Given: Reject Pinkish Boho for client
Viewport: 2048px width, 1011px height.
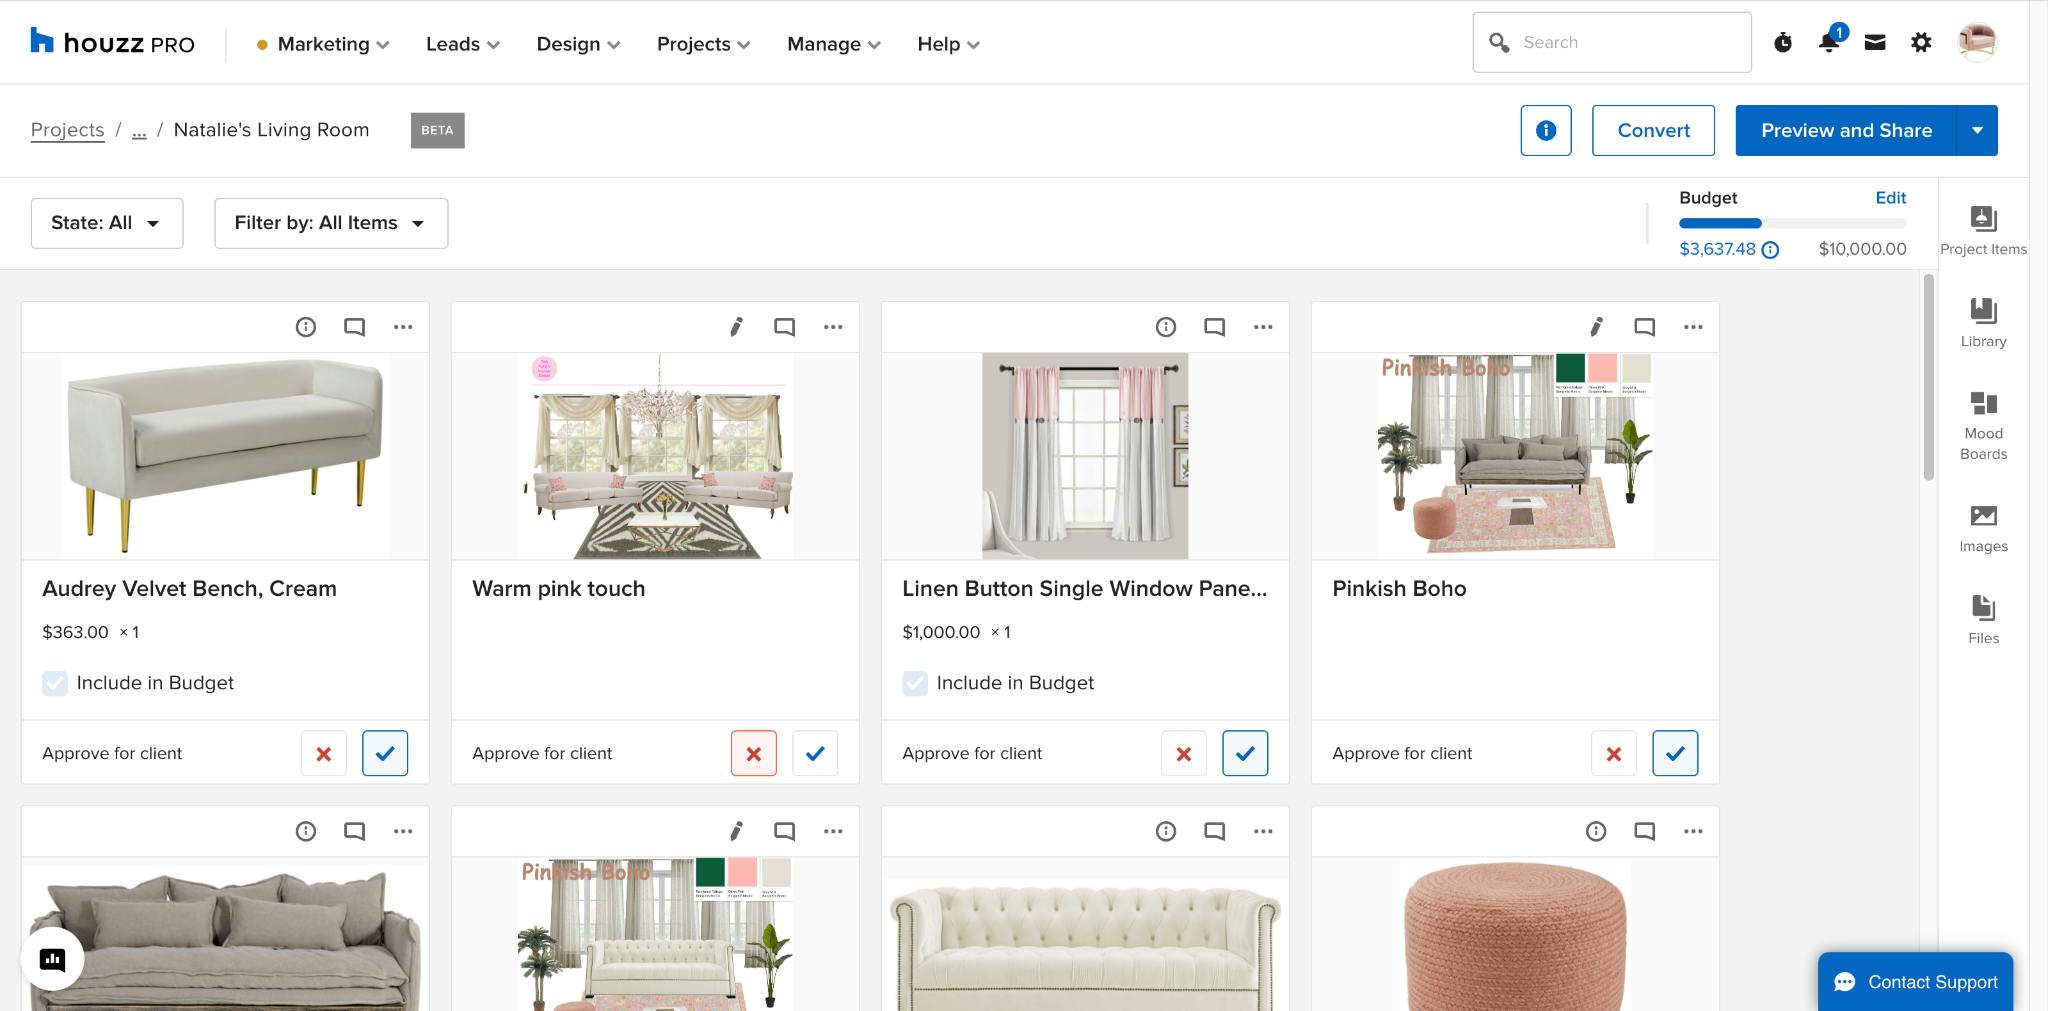Looking at the screenshot, I should (x=1614, y=754).
